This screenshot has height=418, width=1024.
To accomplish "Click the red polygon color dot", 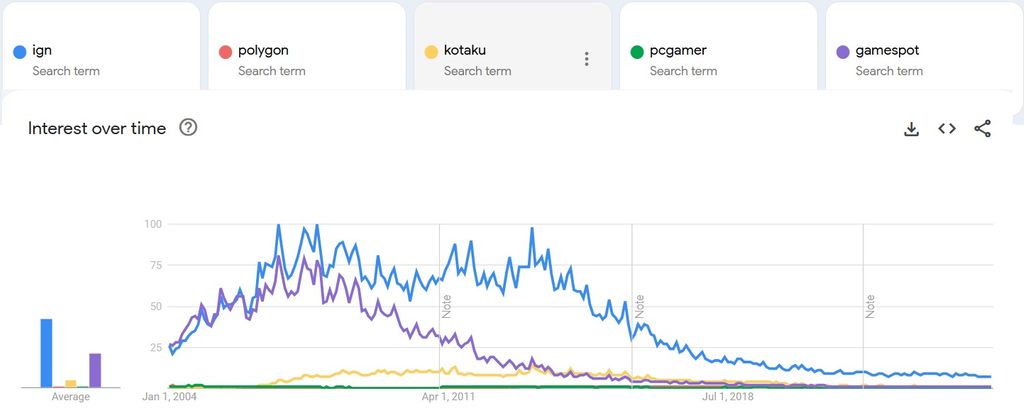I will [225, 51].
